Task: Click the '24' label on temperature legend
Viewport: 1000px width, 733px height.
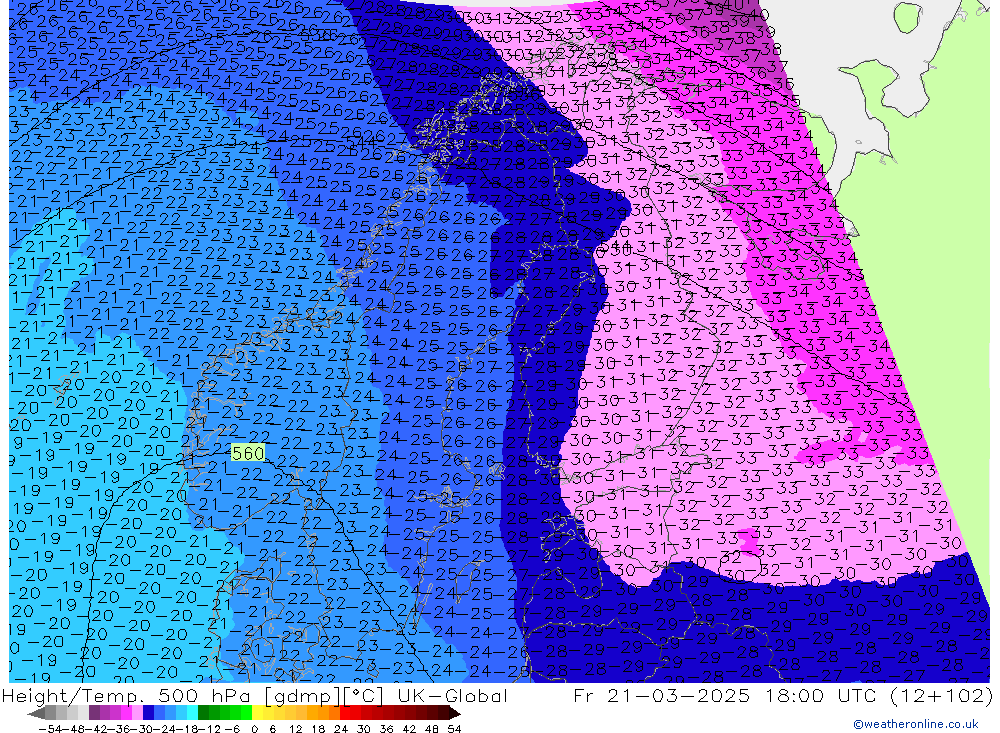Action: (341, 729)
